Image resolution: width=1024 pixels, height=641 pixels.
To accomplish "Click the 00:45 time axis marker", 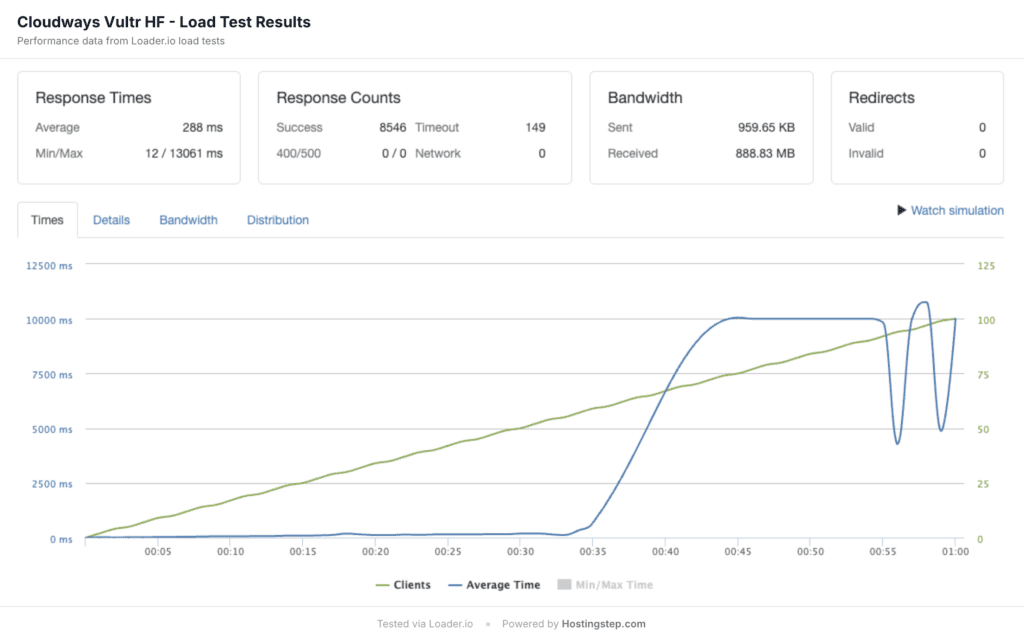I will coord(738,552).
